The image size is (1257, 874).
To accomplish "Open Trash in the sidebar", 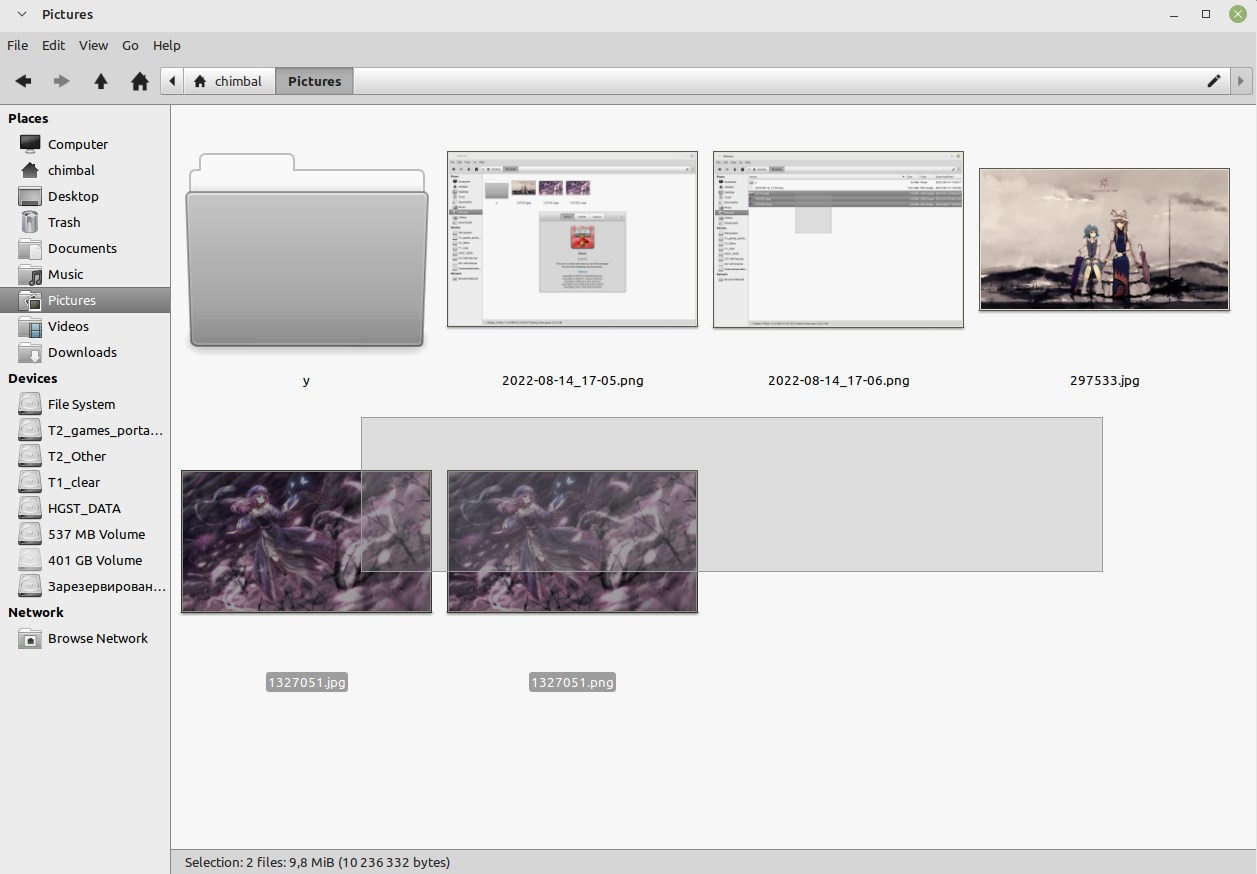I will tap(64, 222).
